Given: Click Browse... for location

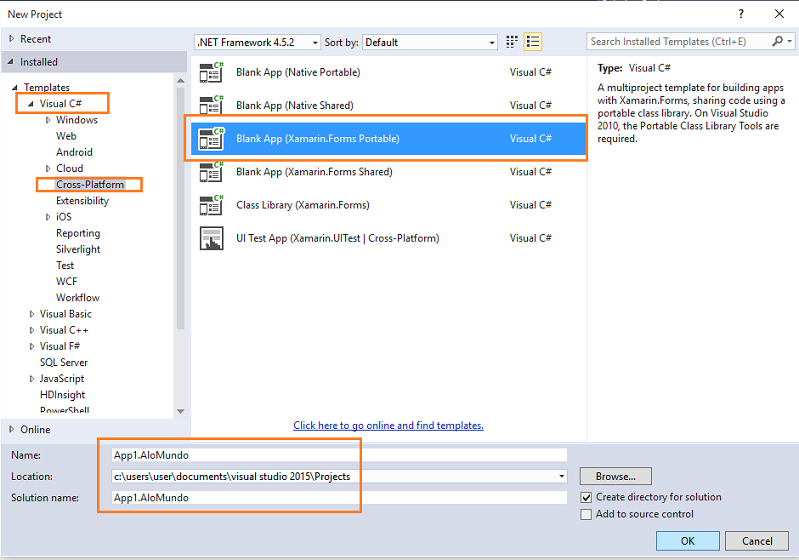Looking at the screenshot, I should point(616,476).
